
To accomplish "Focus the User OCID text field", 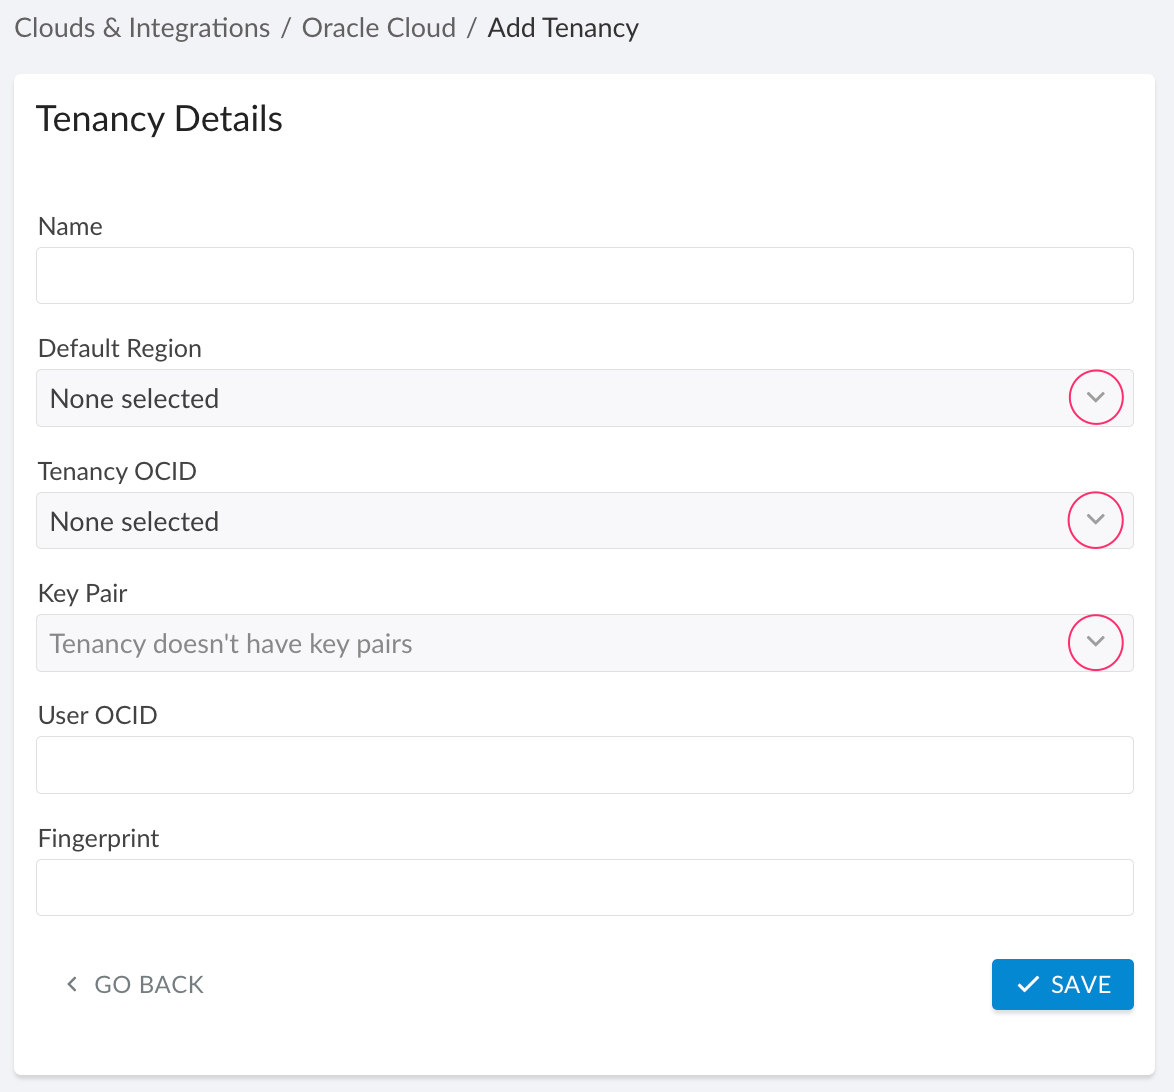I will 585,765.
